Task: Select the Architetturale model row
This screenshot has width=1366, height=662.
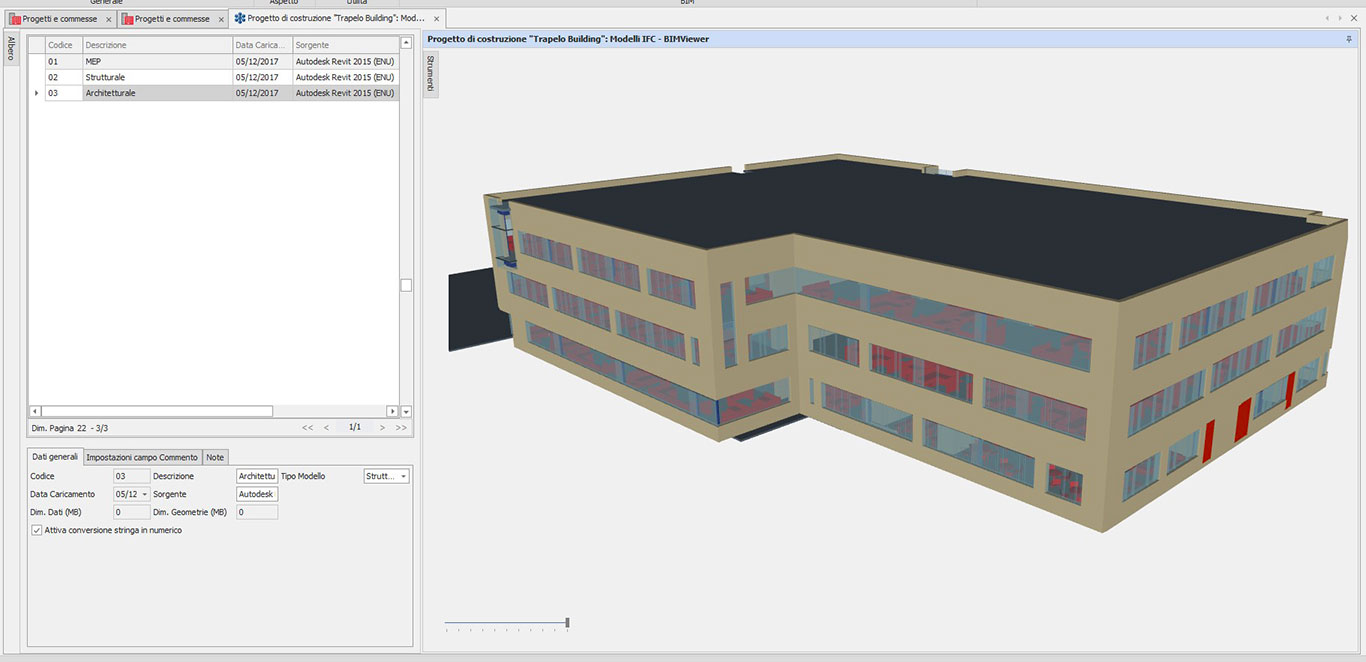Action: tap(213, 93)
